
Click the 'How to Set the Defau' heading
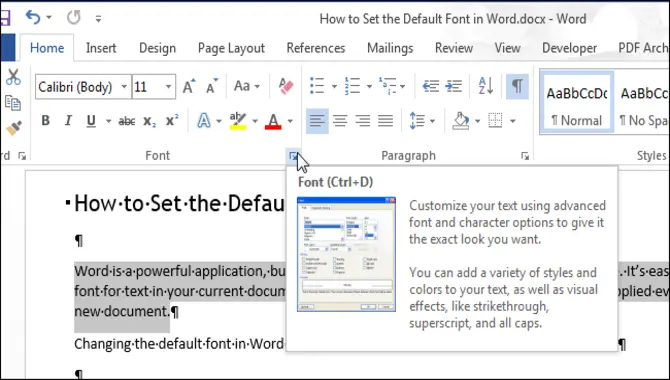(179, 203)
